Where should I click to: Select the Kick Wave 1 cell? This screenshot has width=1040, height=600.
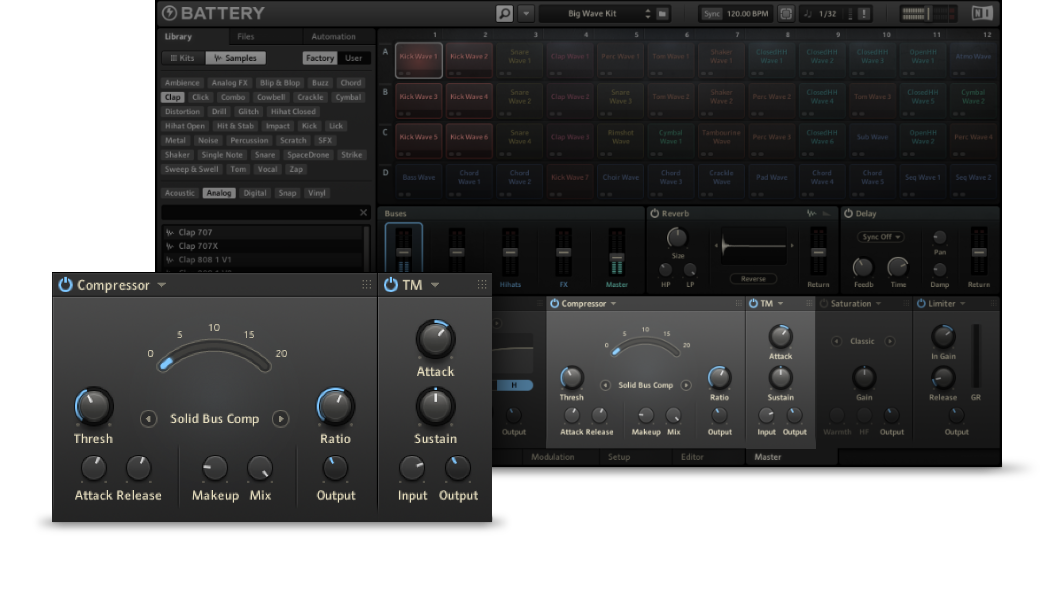coord(419,60)
